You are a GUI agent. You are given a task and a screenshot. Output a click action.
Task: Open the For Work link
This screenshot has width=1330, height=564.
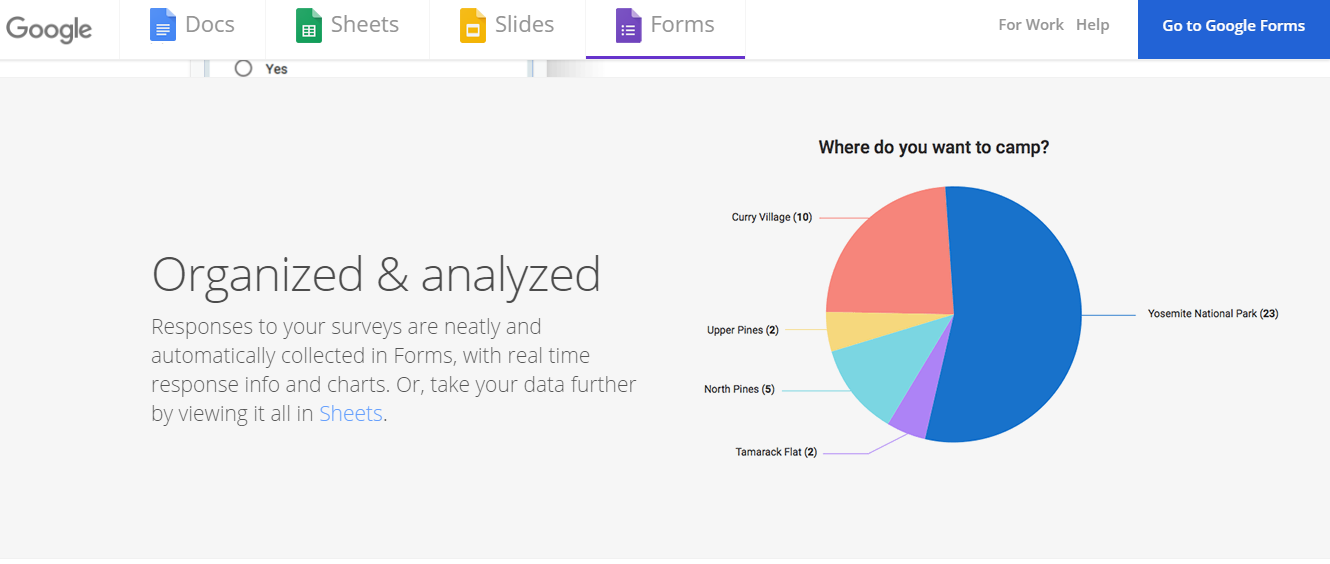pyautogui.click(x=1031, y=25)
